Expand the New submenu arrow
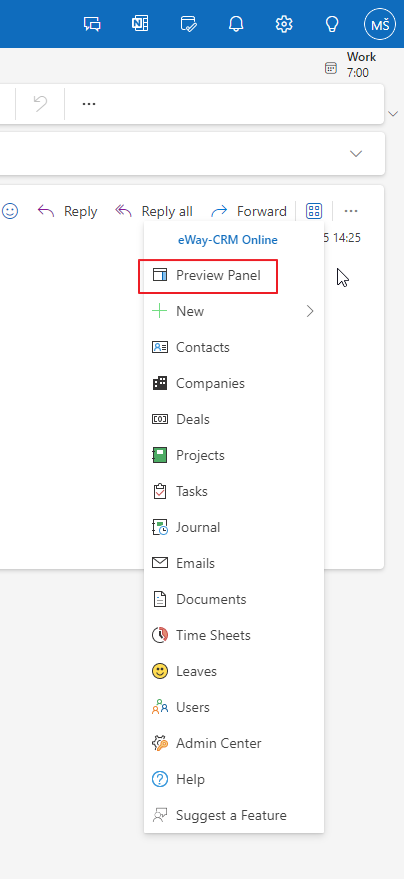This screenshot has width=404, height=879. tap(310, 311)
